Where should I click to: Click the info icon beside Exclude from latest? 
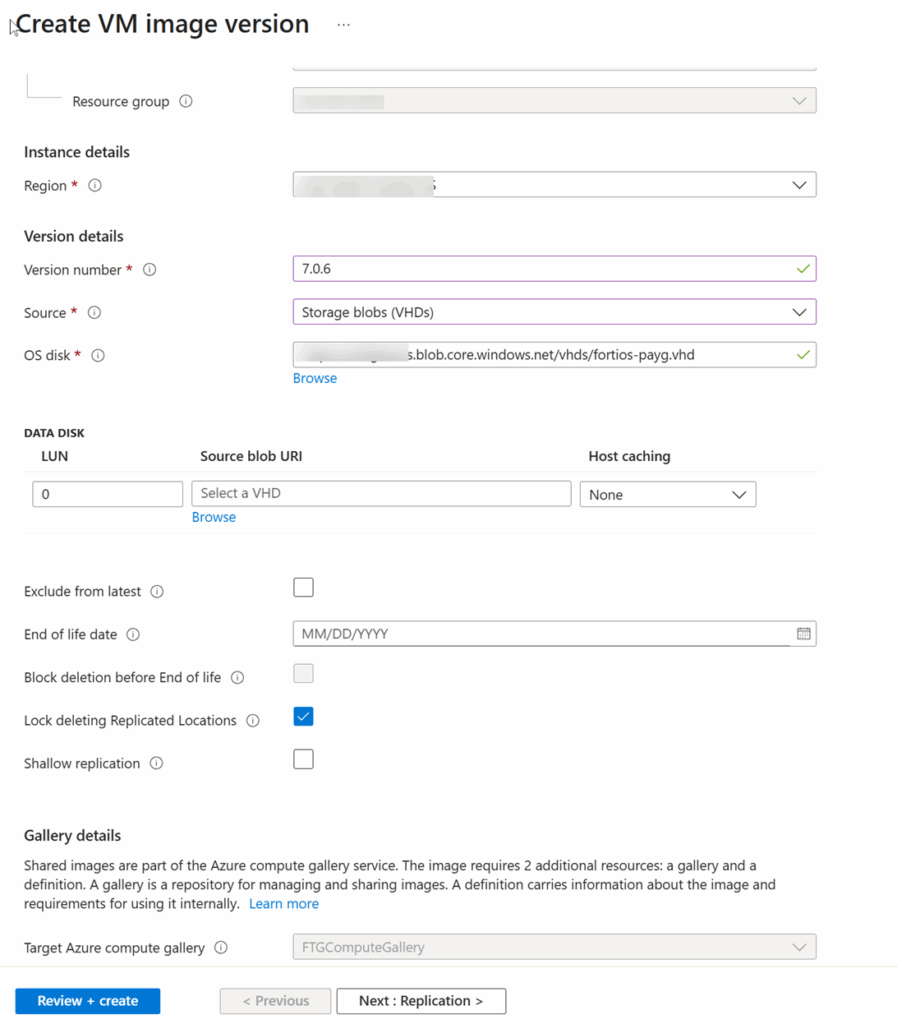point(157,592)
